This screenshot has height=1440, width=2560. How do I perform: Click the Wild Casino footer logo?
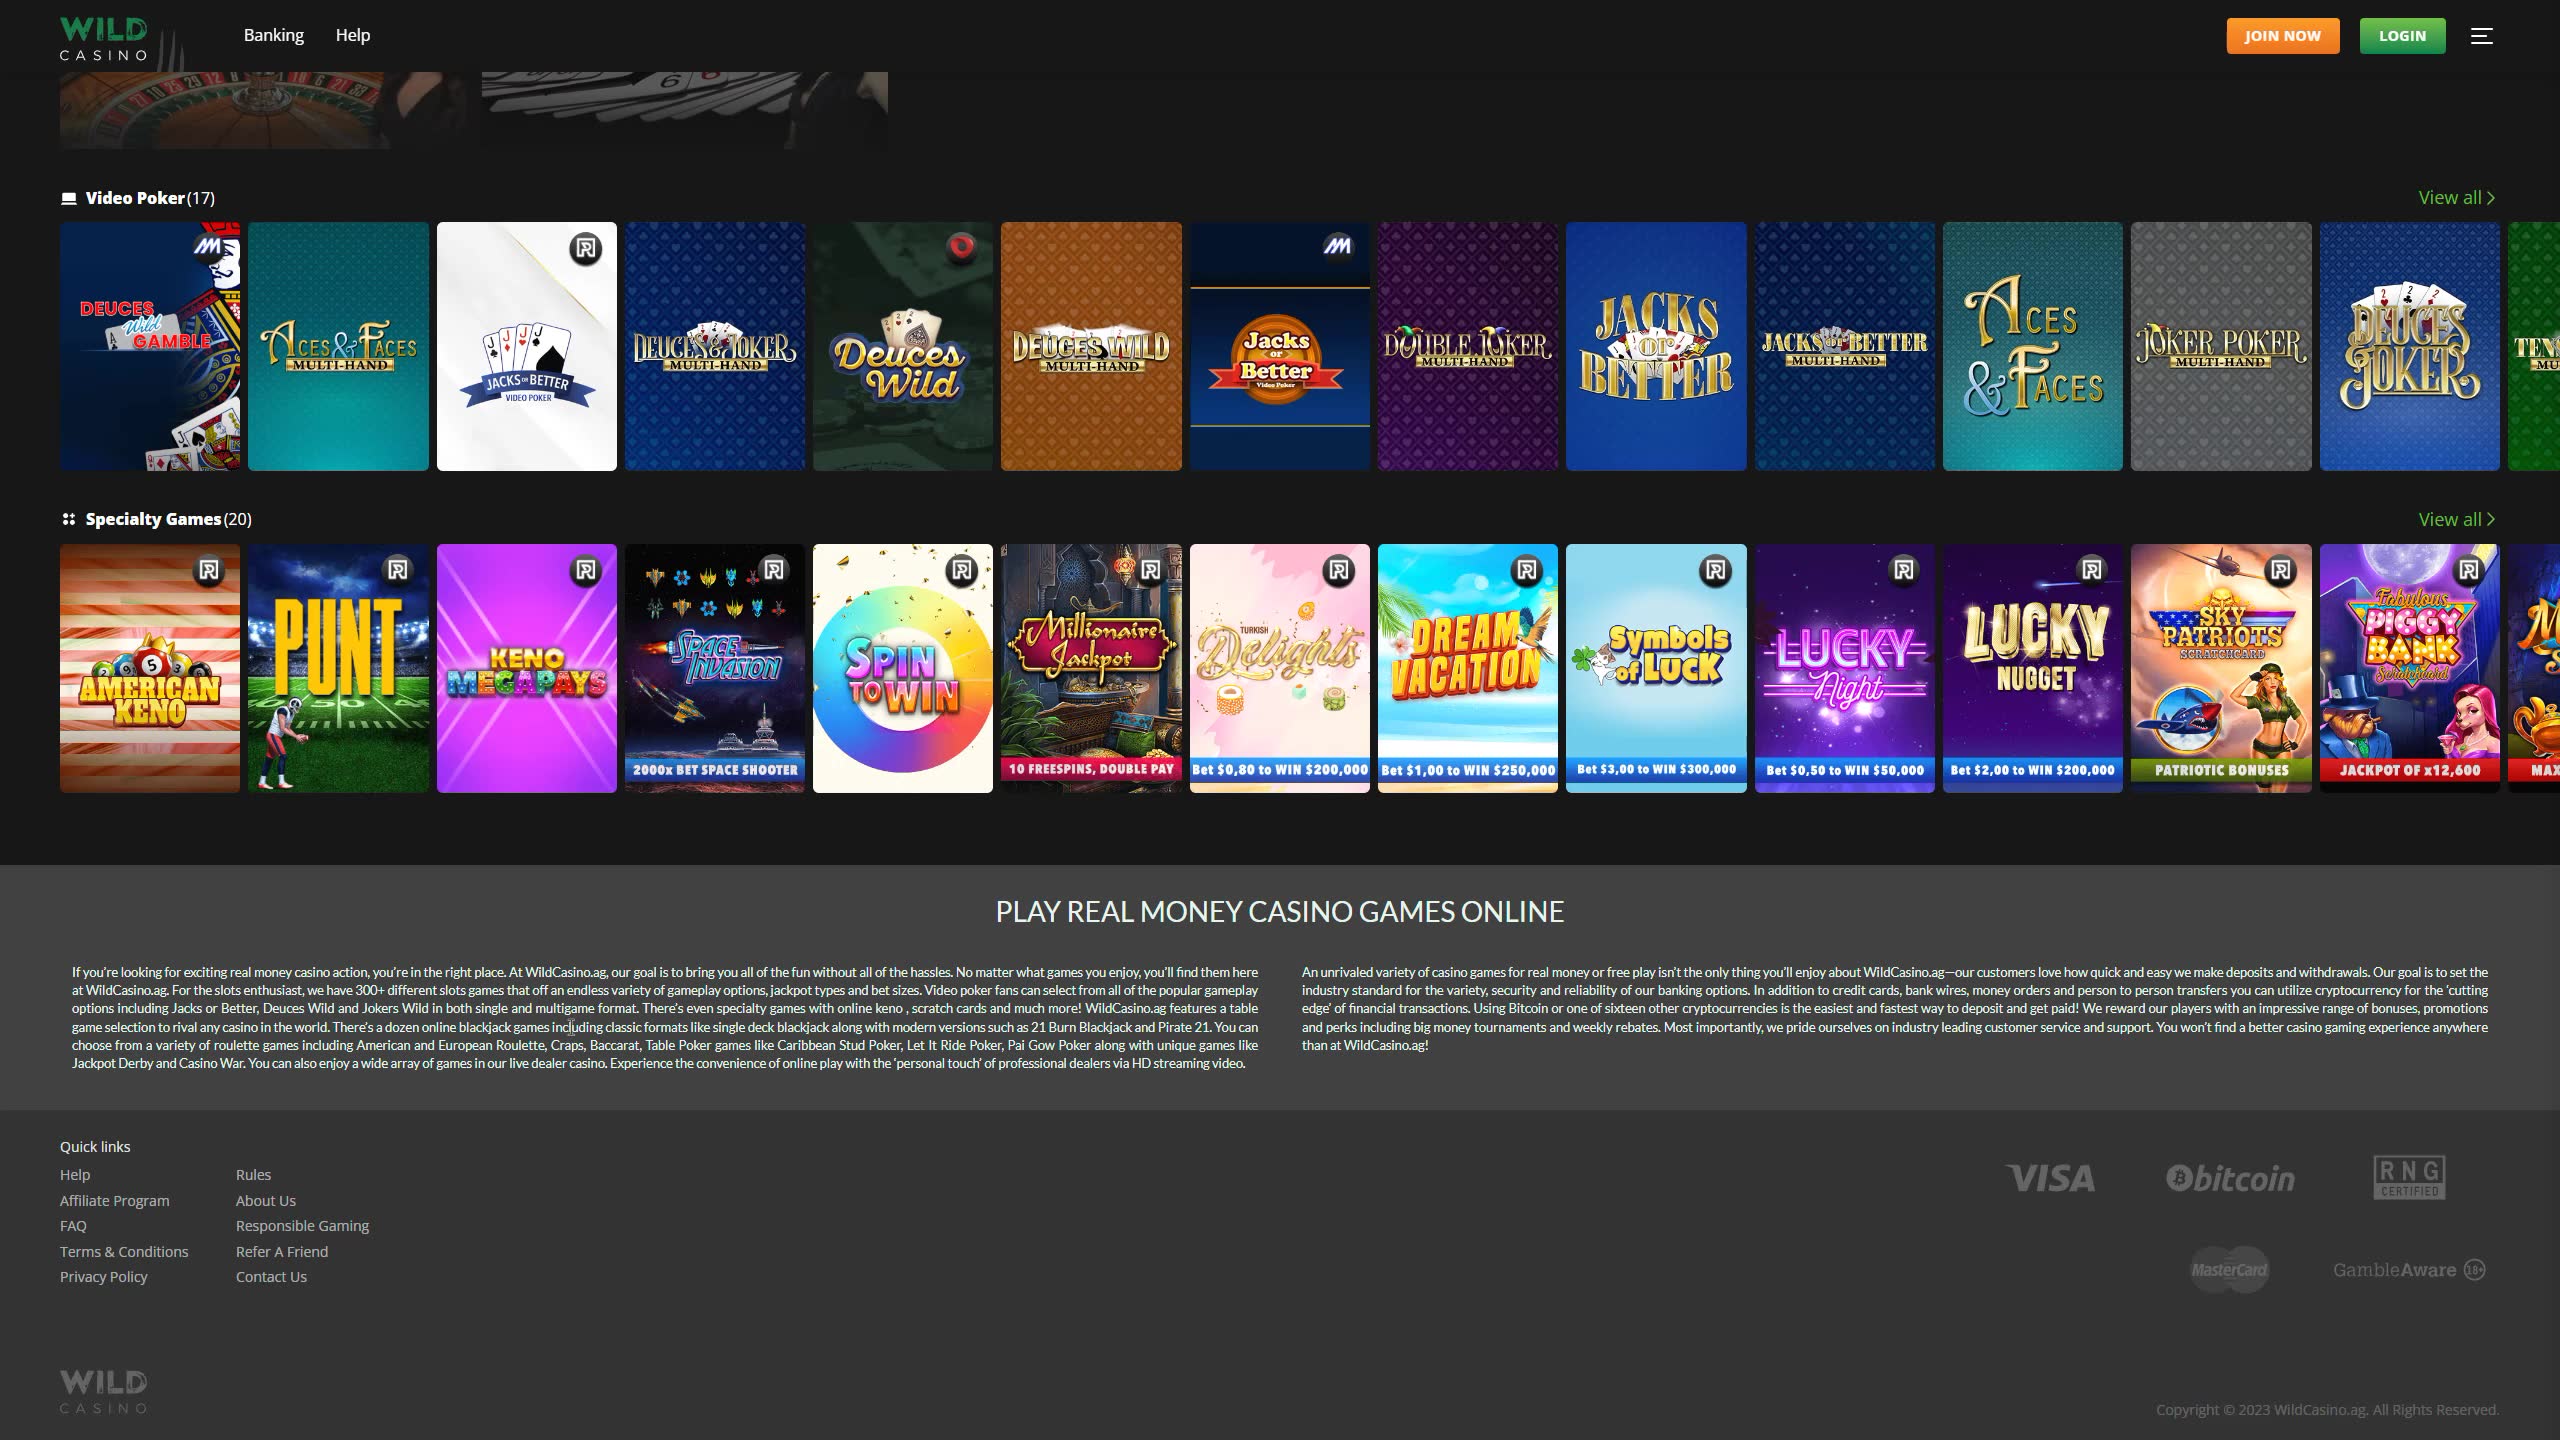click(104, 1391)
